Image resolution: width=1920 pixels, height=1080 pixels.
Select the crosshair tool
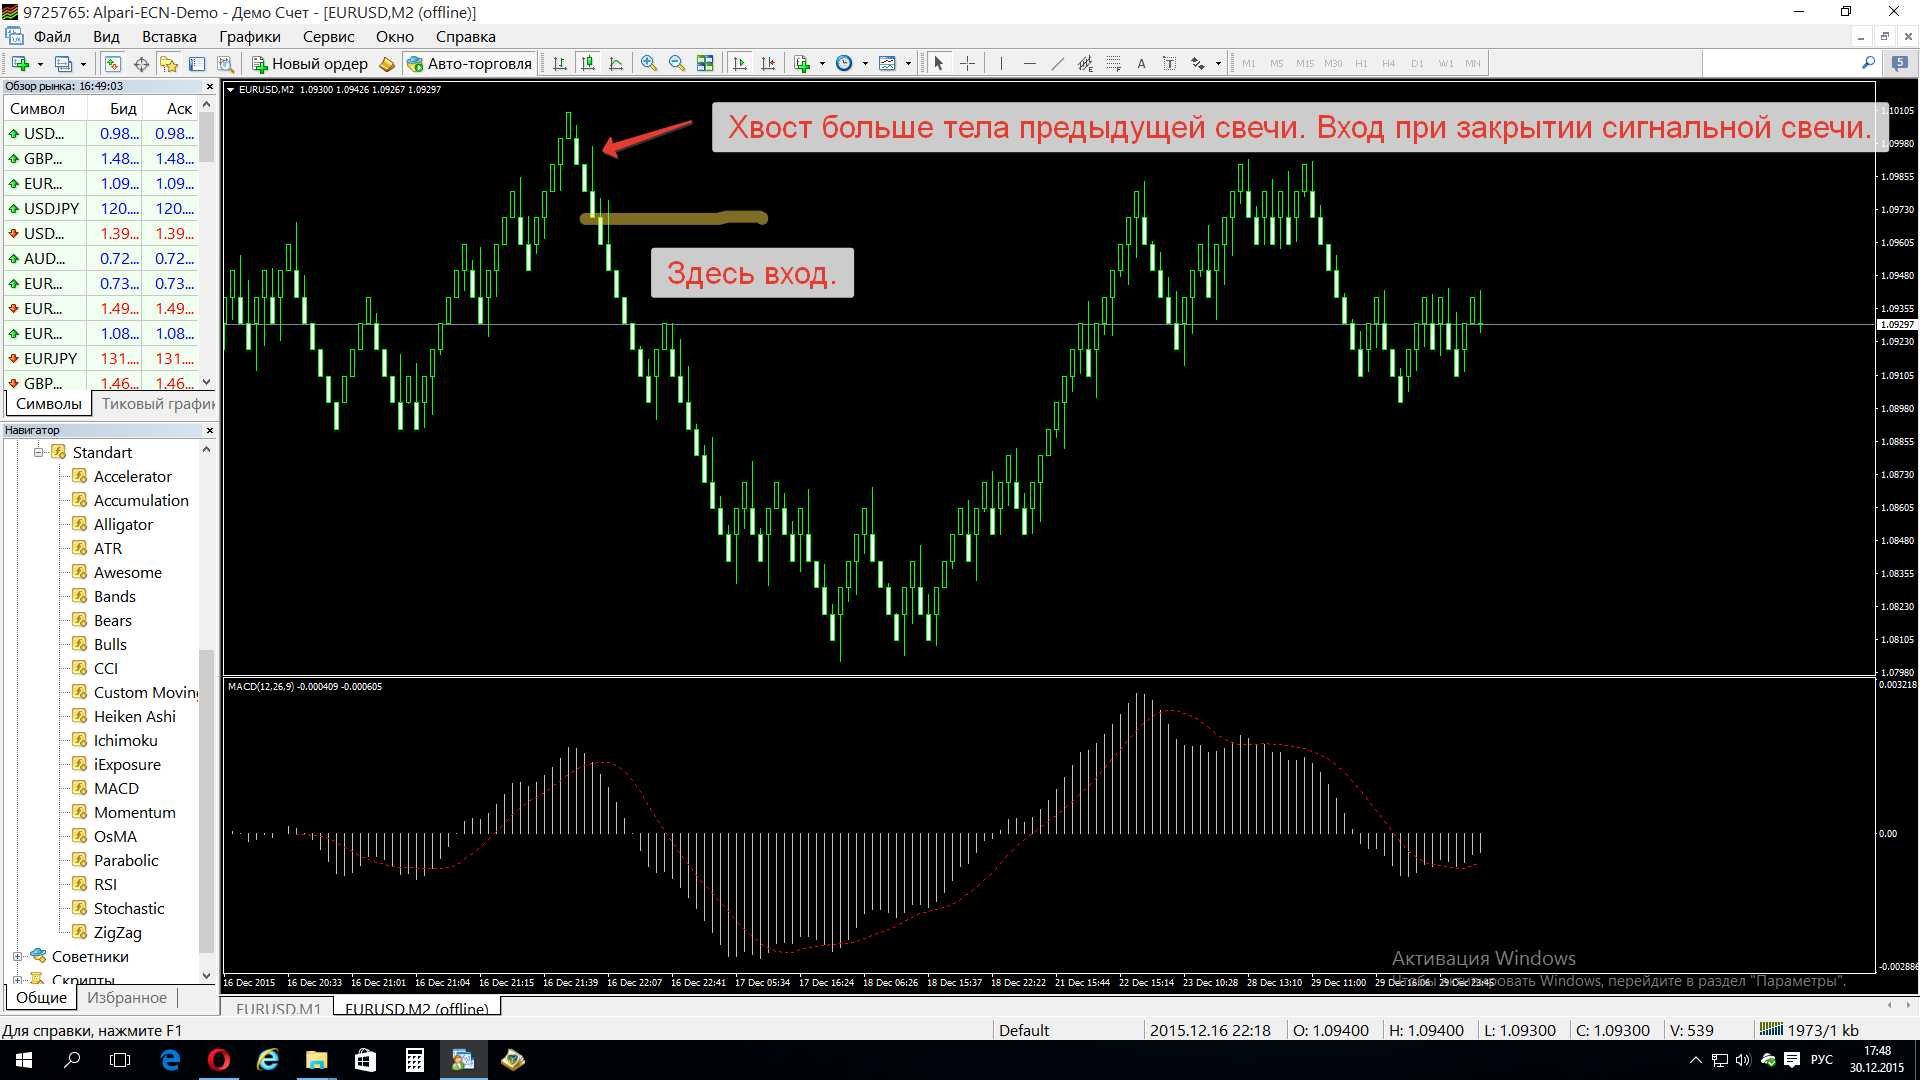[x=967, y=63]
